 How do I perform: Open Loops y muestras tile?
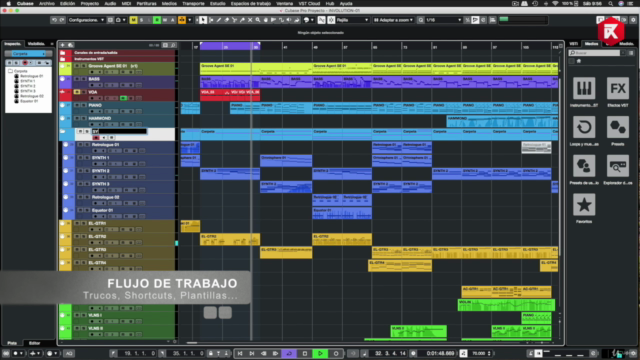[584, 131]
